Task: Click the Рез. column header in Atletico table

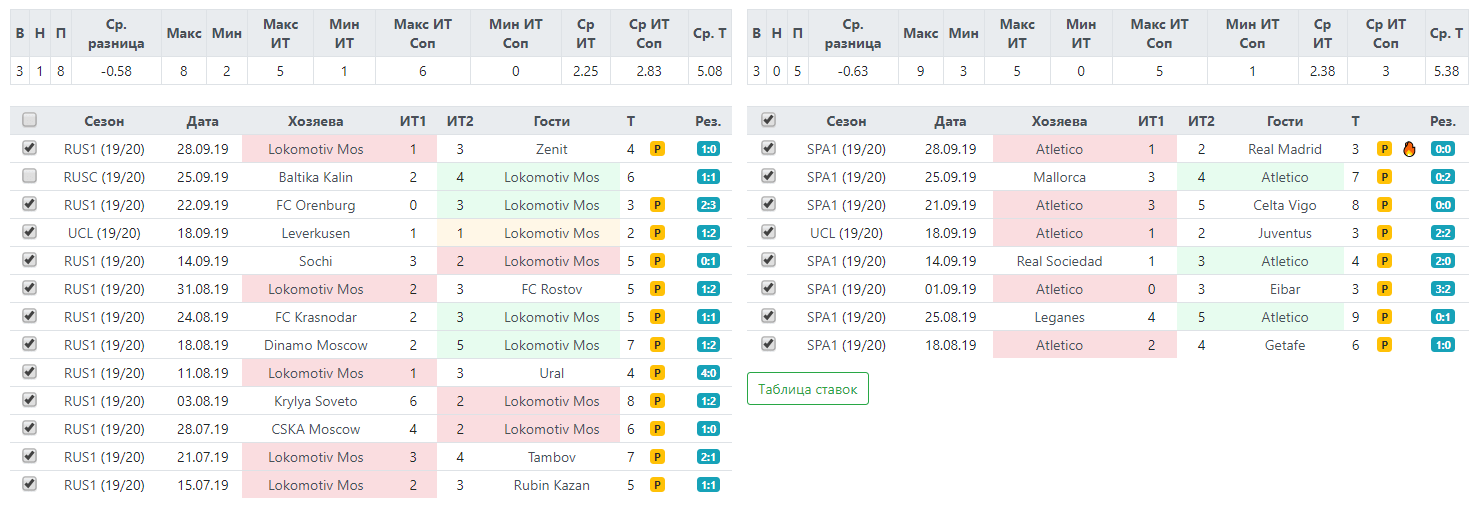Action: tap(1442, 121)
